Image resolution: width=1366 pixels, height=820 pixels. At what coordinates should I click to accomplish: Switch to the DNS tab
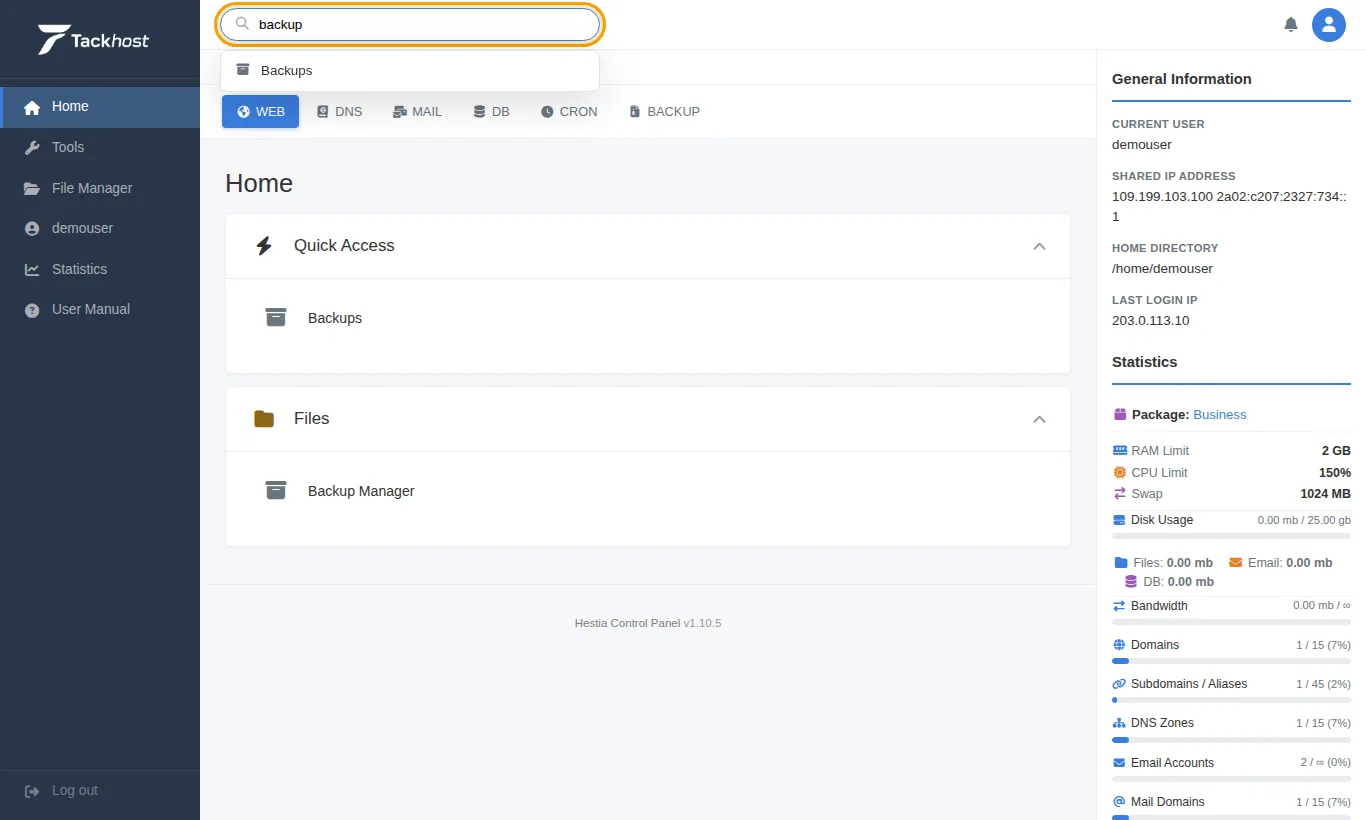pos(339,112)
